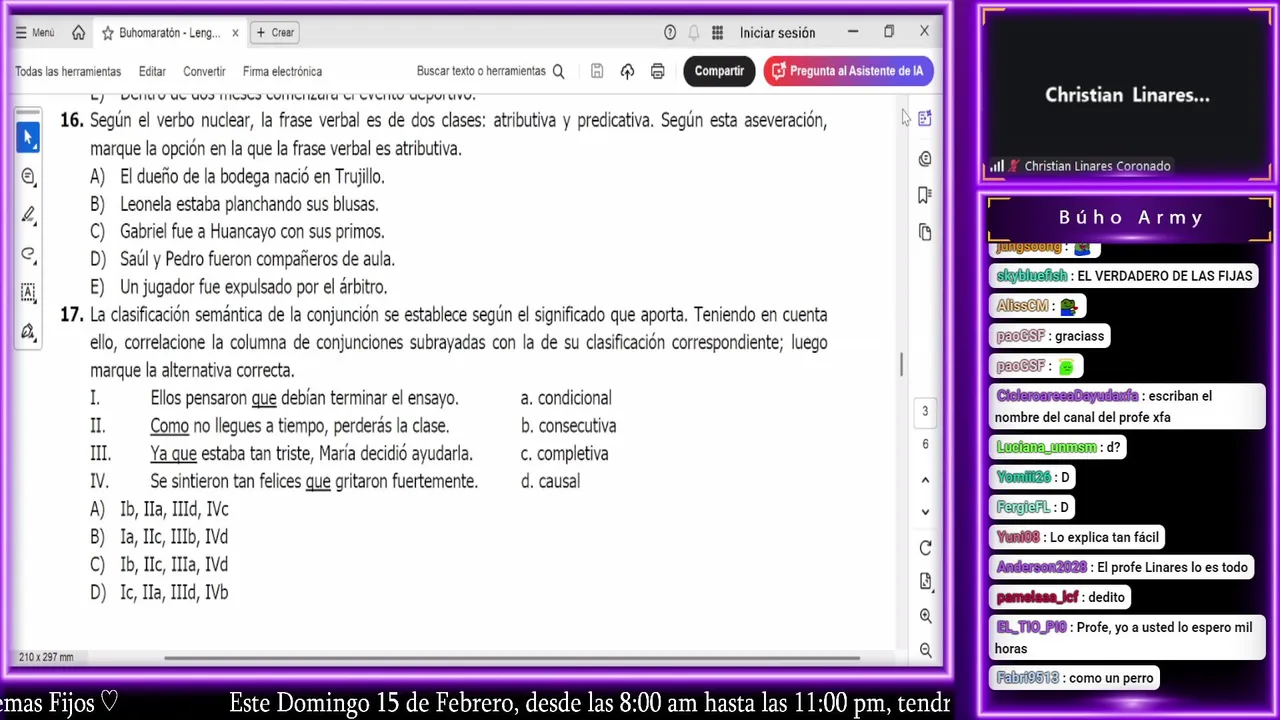
Task: Click chat message 'Lo explica tan fácil'
Action: click(x=1104, y=537)
